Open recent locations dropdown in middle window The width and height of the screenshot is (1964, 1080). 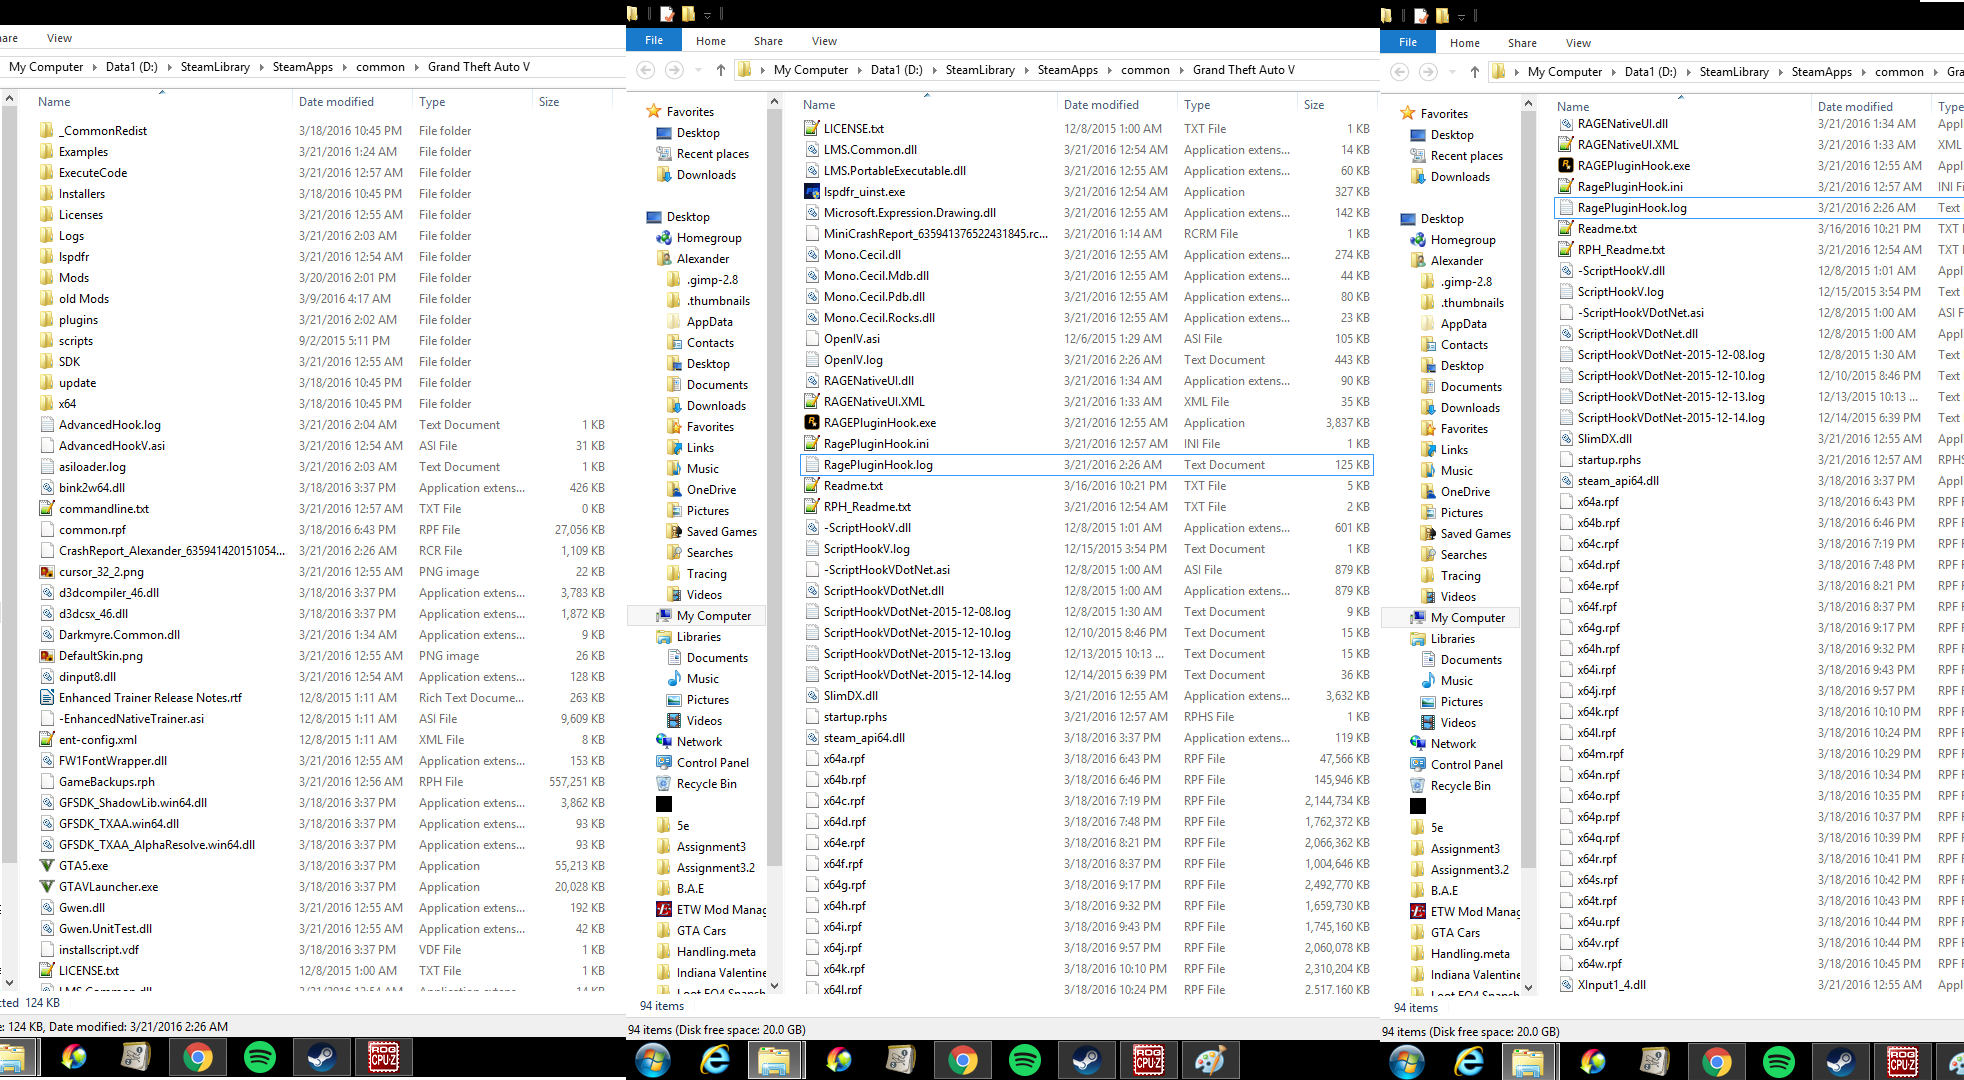click(x=698, y=70)
